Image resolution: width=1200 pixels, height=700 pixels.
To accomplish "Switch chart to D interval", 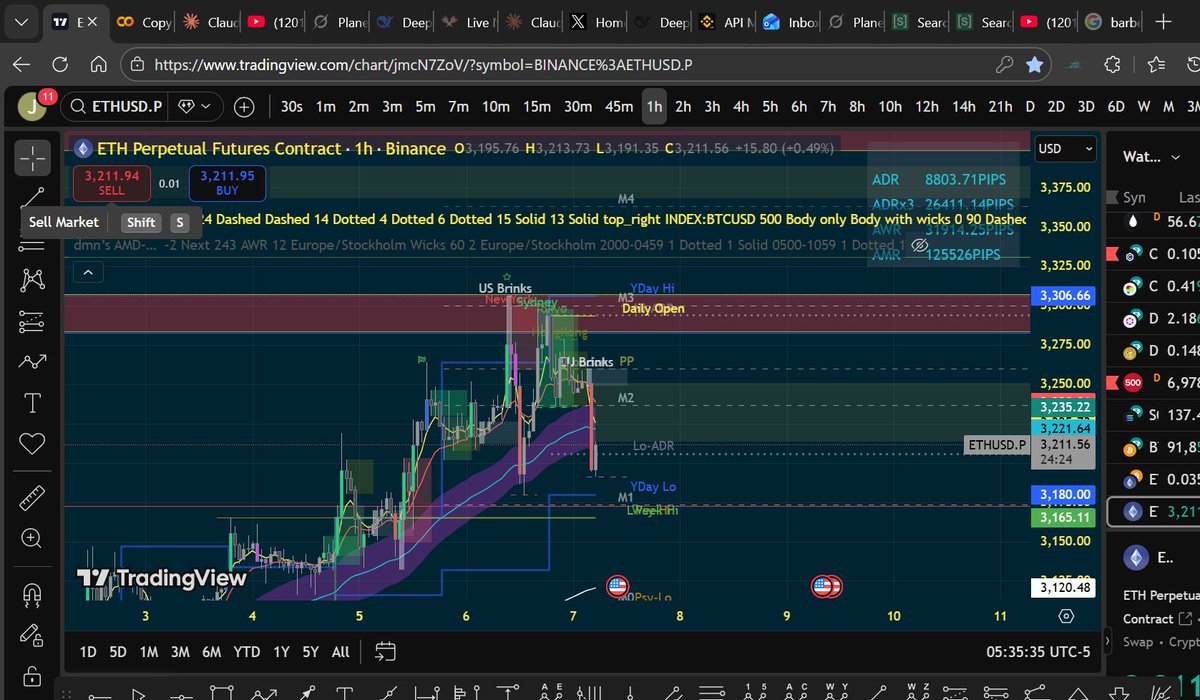I will coord(1030,107).
